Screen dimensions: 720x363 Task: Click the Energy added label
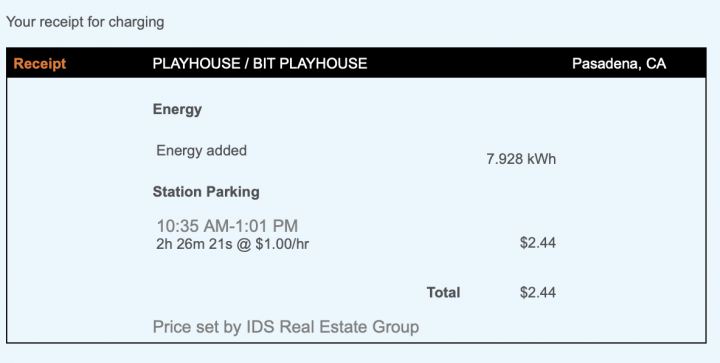[x=202, y=151]
